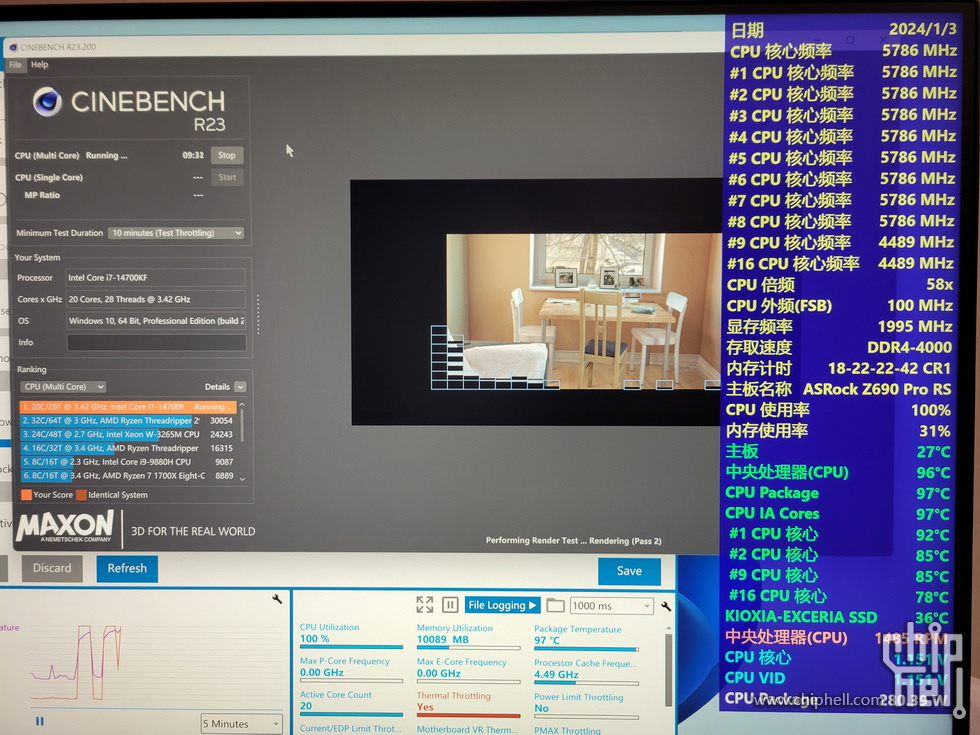The image size is (980, 735).
Task: Click the Processor Cache Frequency 4.49 GHz value
Action: coord(556,674)
